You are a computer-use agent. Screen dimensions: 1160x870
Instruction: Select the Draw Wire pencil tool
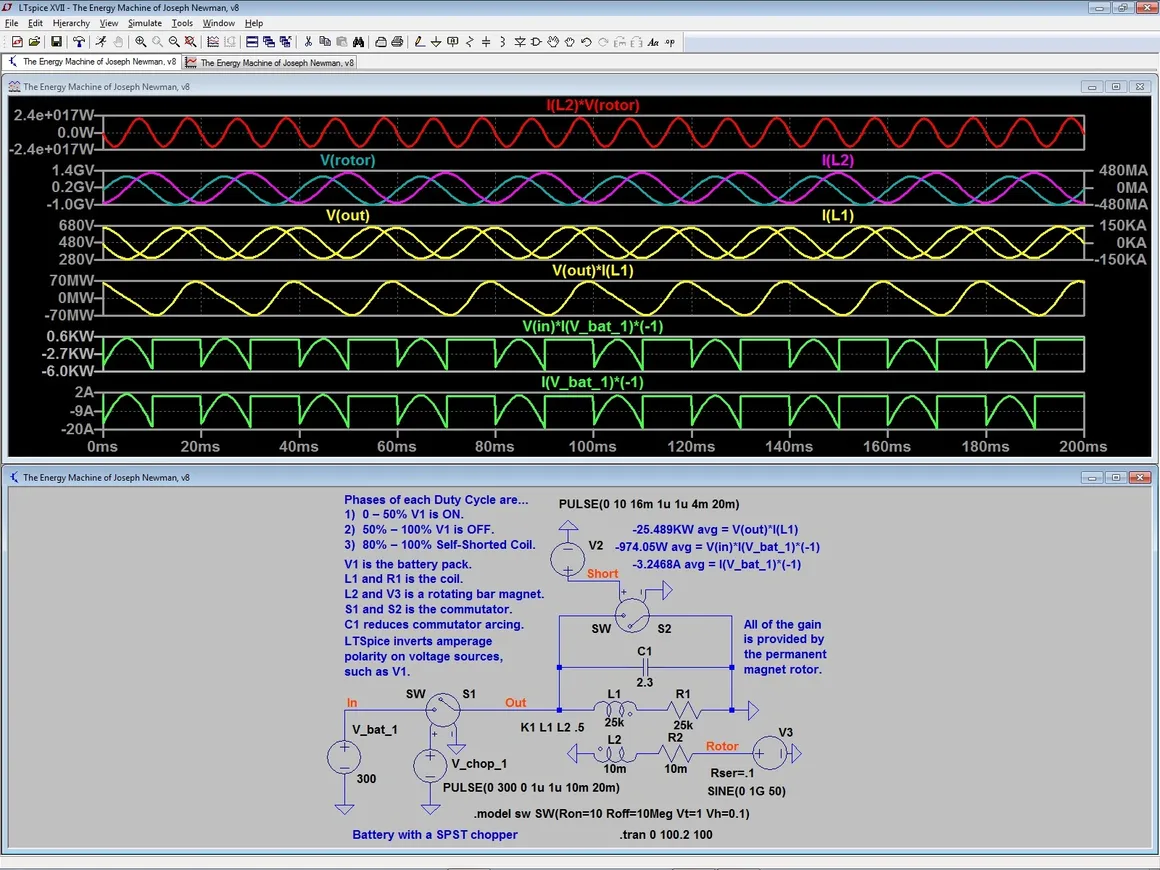[x=419, y=42]
